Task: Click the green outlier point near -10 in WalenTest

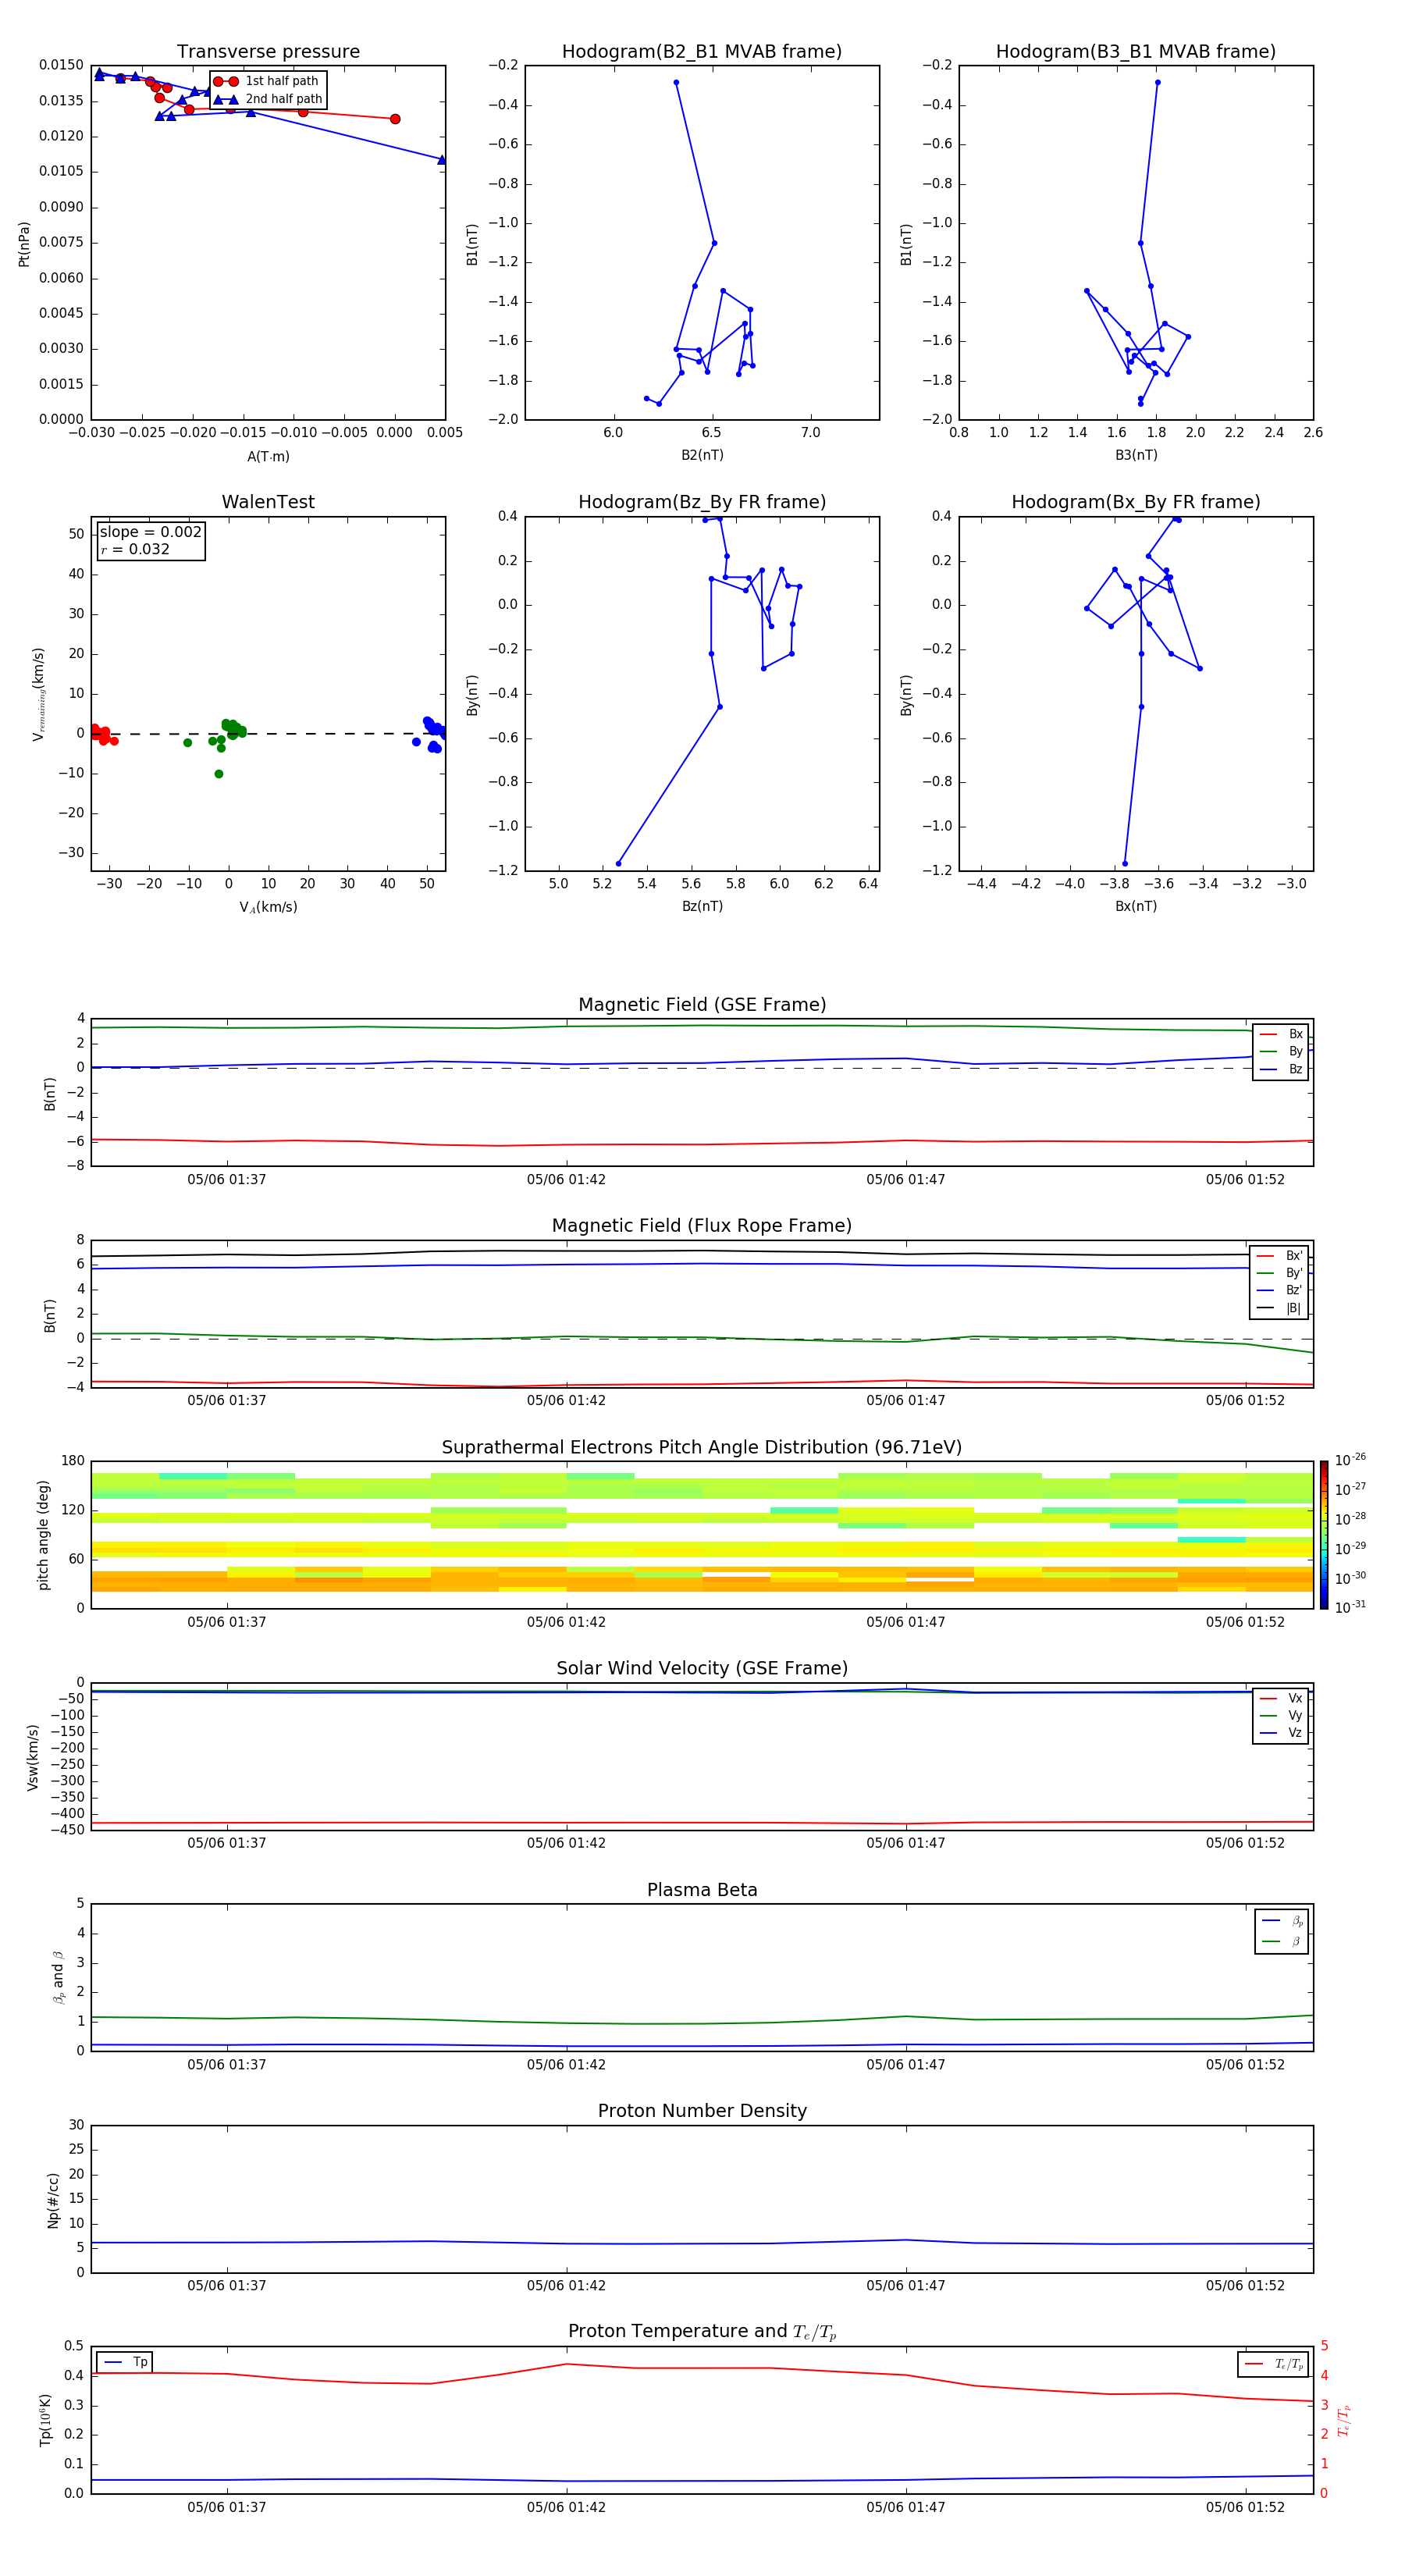Action: [219, 773]
